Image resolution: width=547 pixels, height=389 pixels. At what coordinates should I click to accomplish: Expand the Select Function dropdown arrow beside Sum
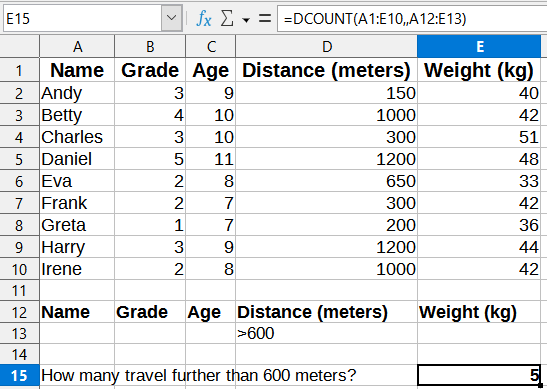tap(246, 20)
